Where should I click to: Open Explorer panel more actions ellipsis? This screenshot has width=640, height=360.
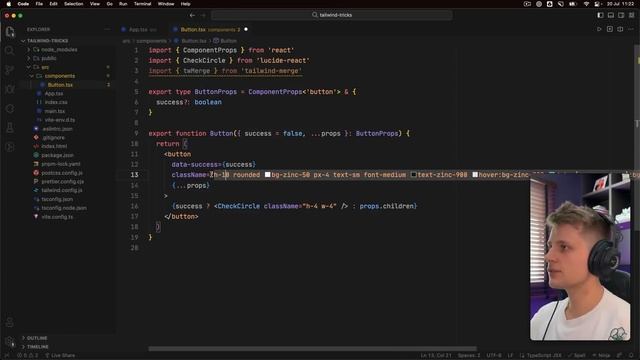click(107, 29)
